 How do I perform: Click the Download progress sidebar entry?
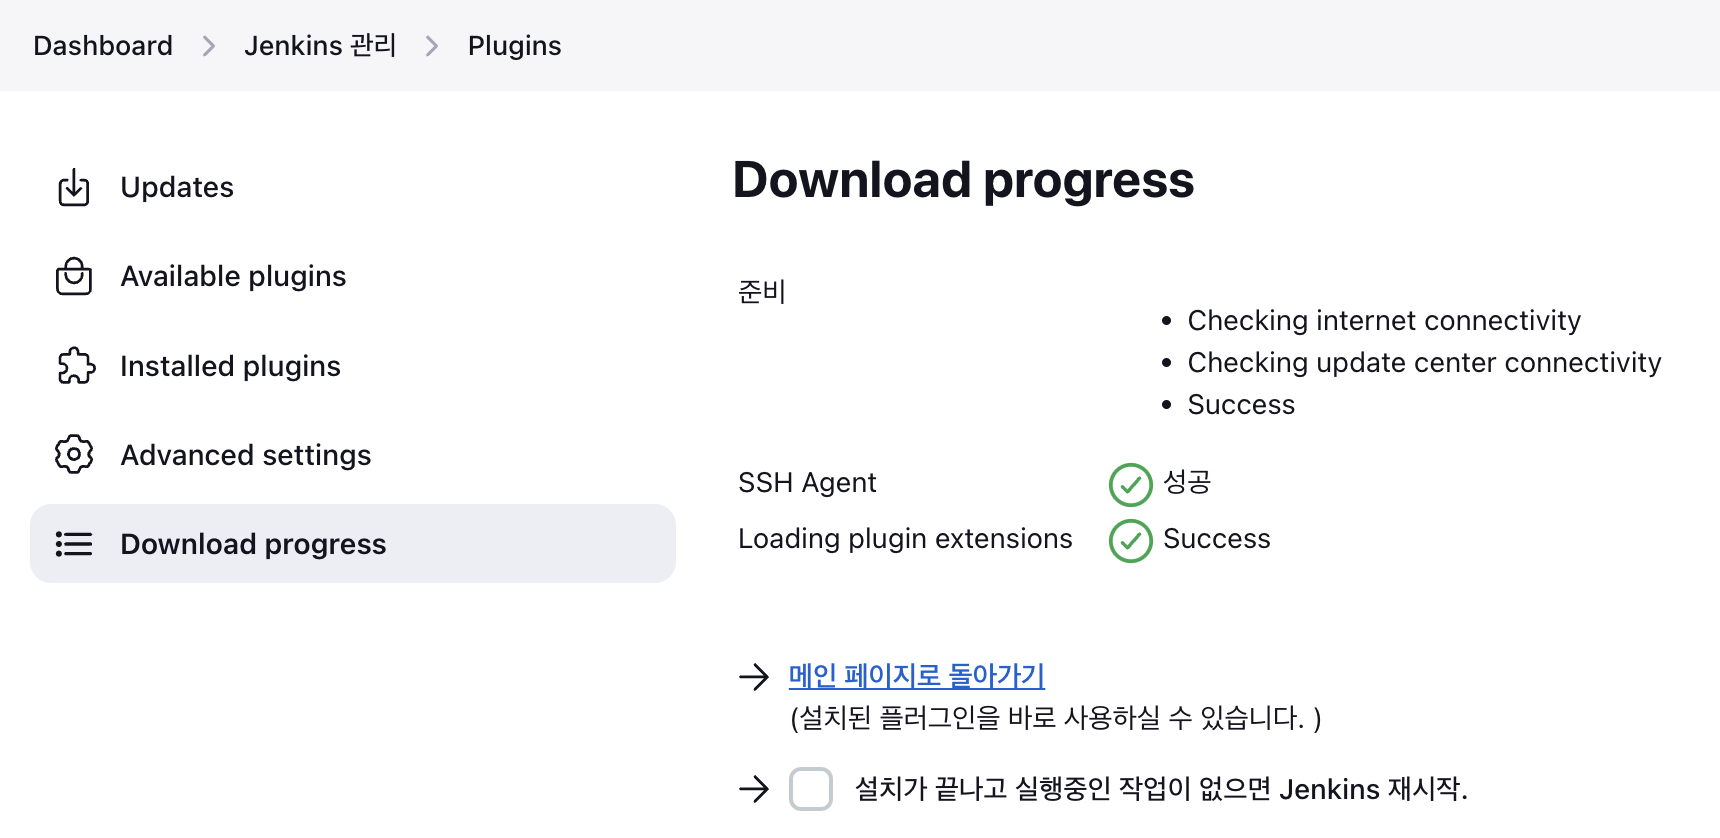click(253, 544)
